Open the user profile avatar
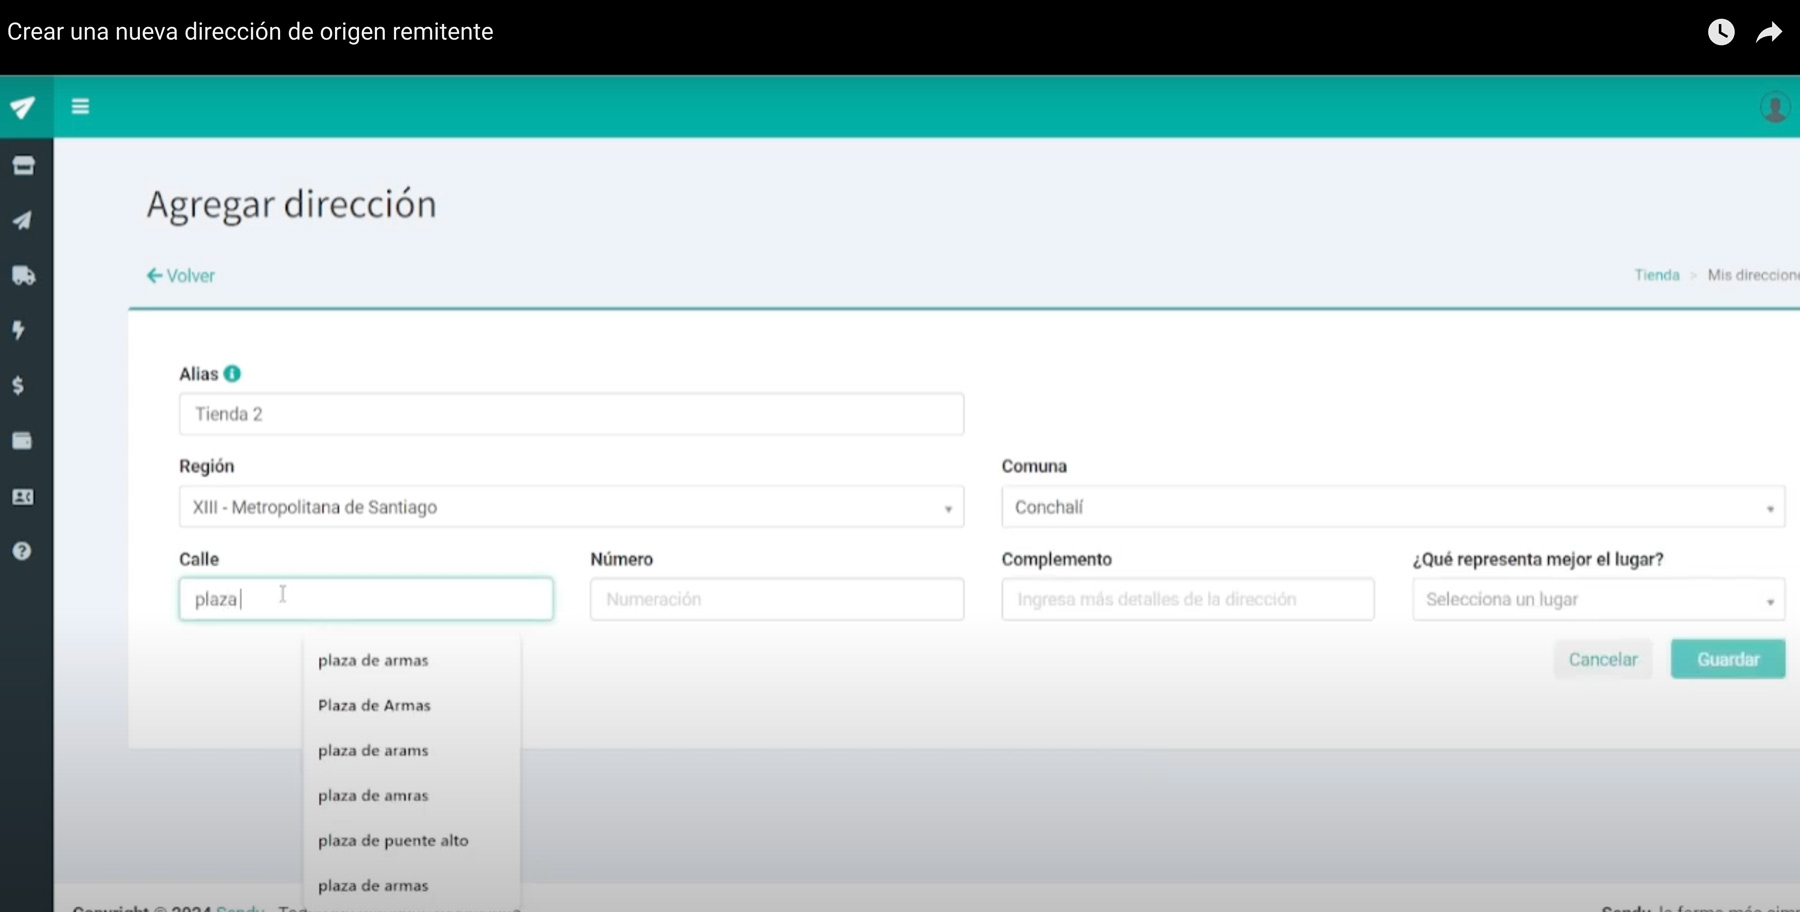1800x912 pixels. coord(1774,107)
